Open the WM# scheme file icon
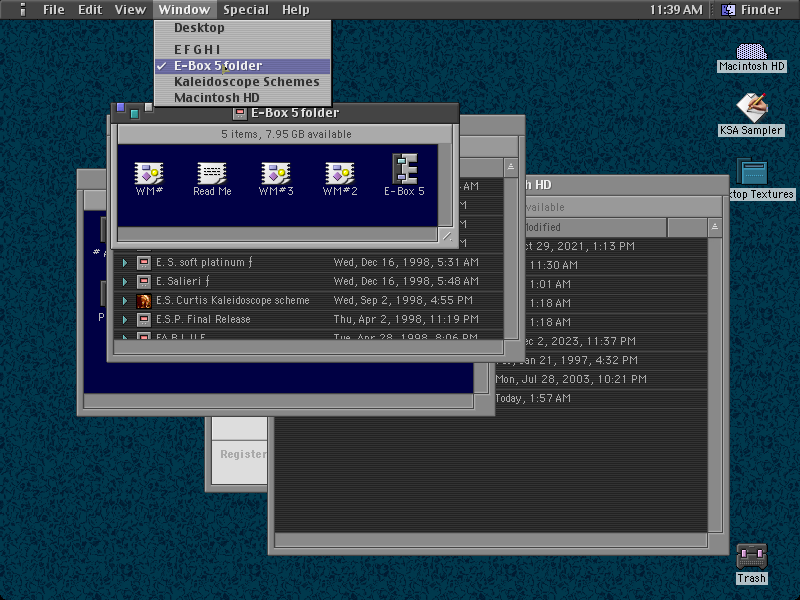This screenshot has width=800, height=600. tap(148, 173)
